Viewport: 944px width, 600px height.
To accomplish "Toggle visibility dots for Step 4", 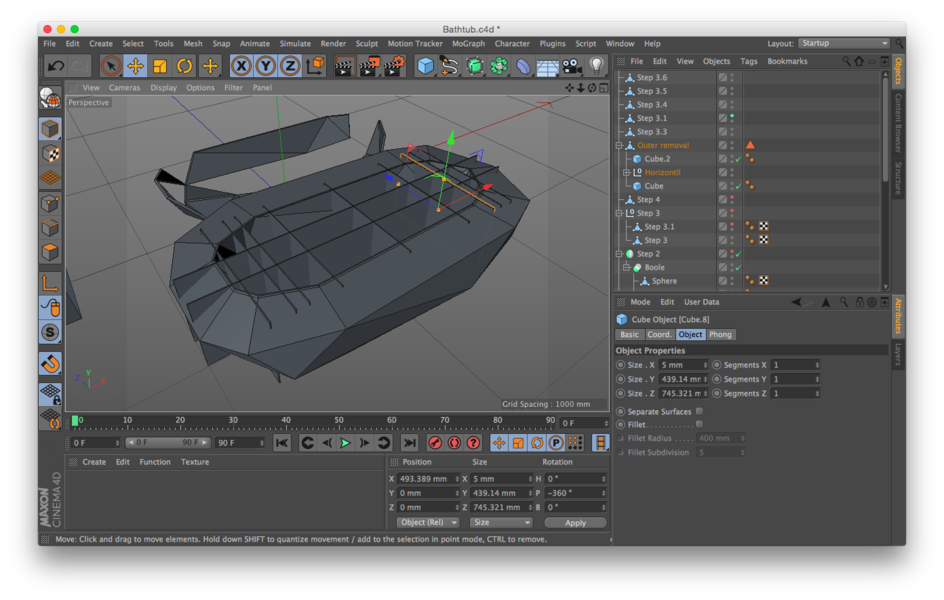I will point(732,199).
